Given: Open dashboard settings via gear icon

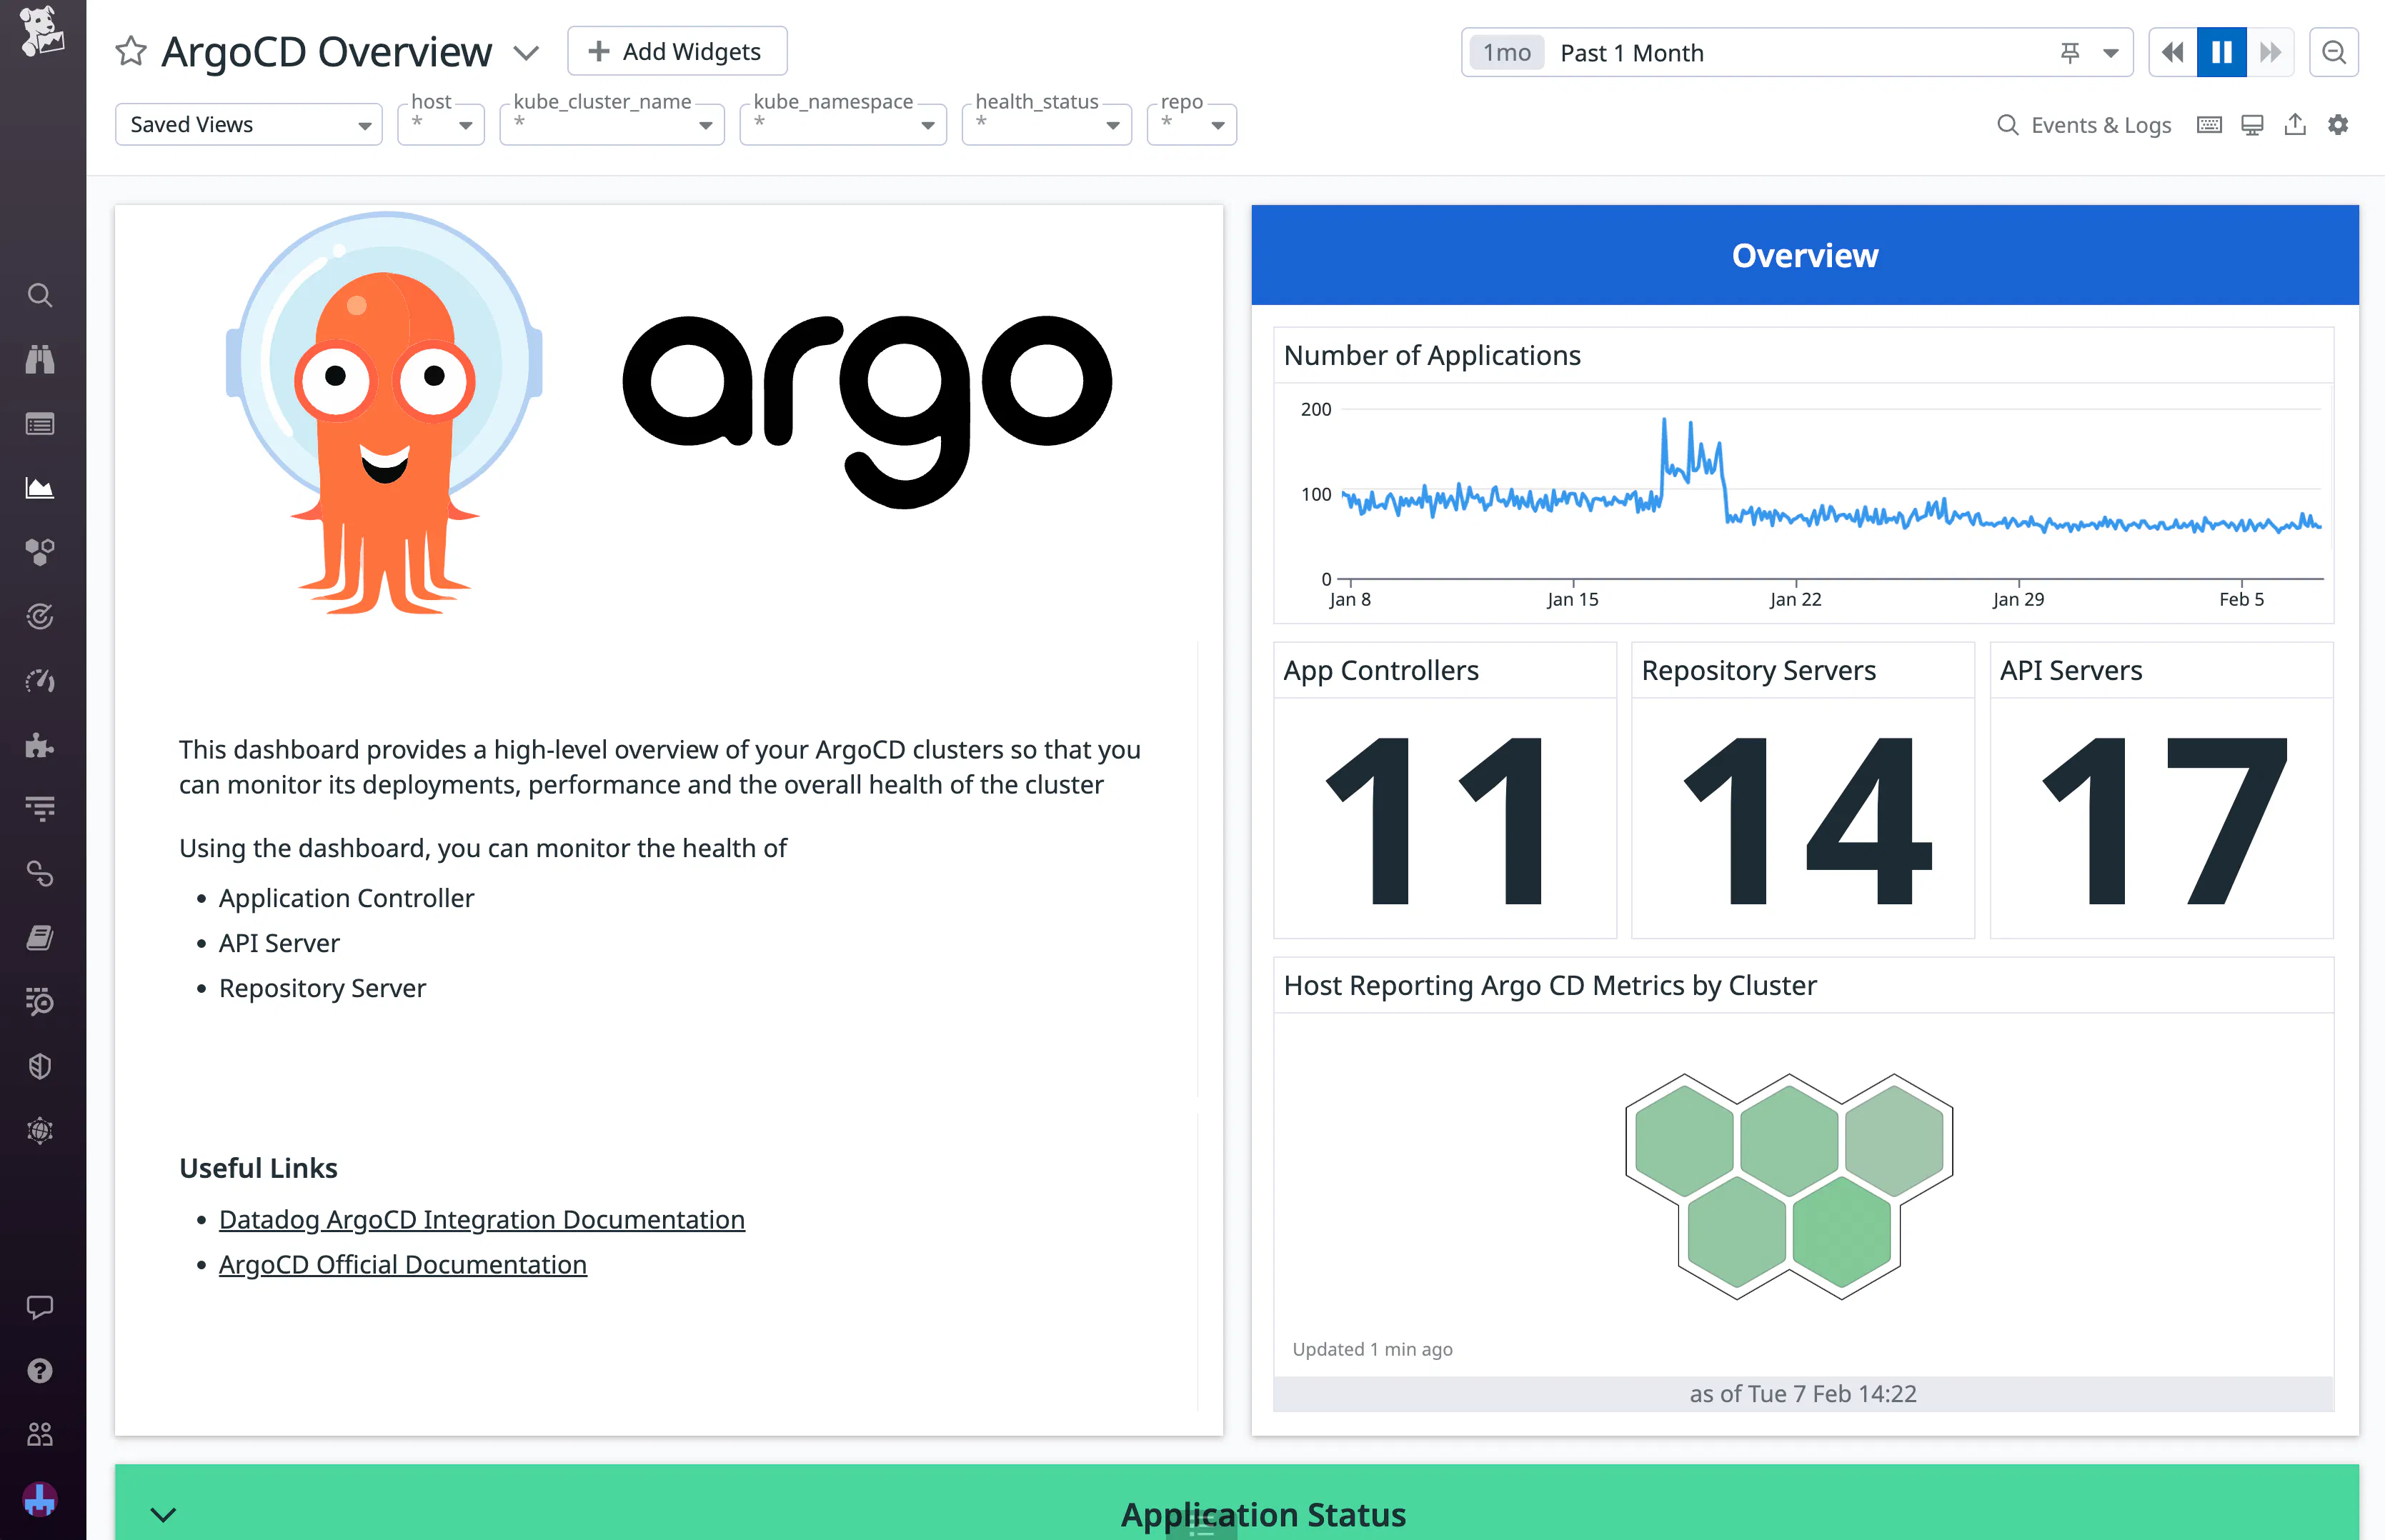Looking at the screenshot, I should [2338, 124].
